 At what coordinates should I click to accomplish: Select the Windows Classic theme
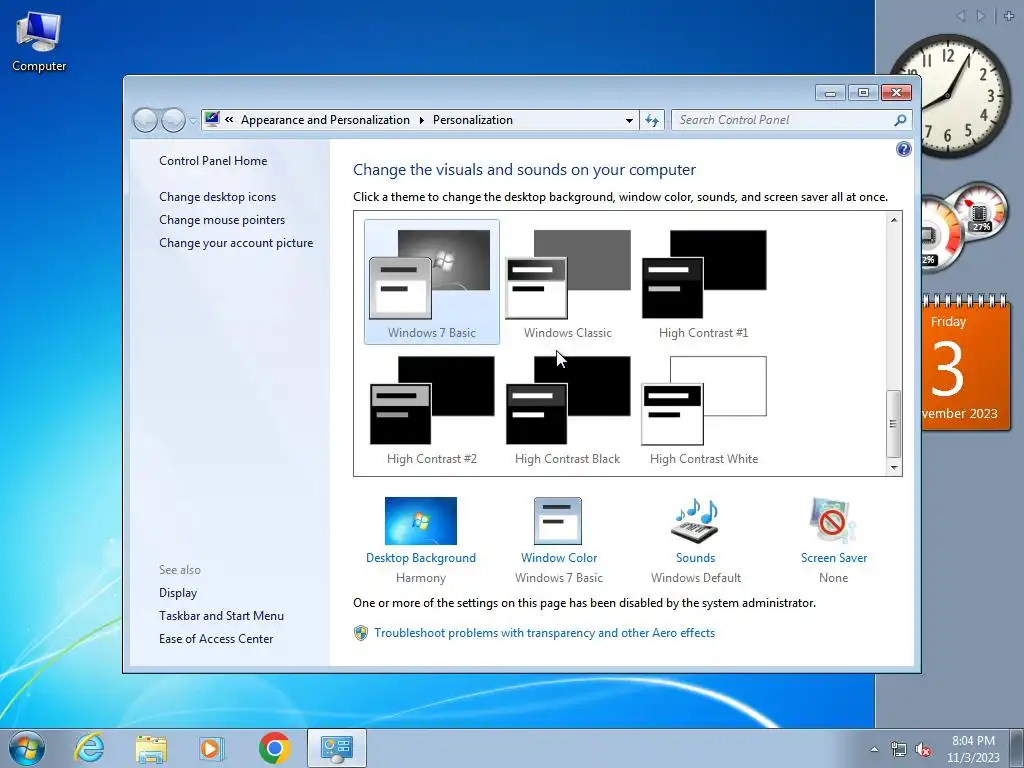pyautogui.click(x=568, y=281)
